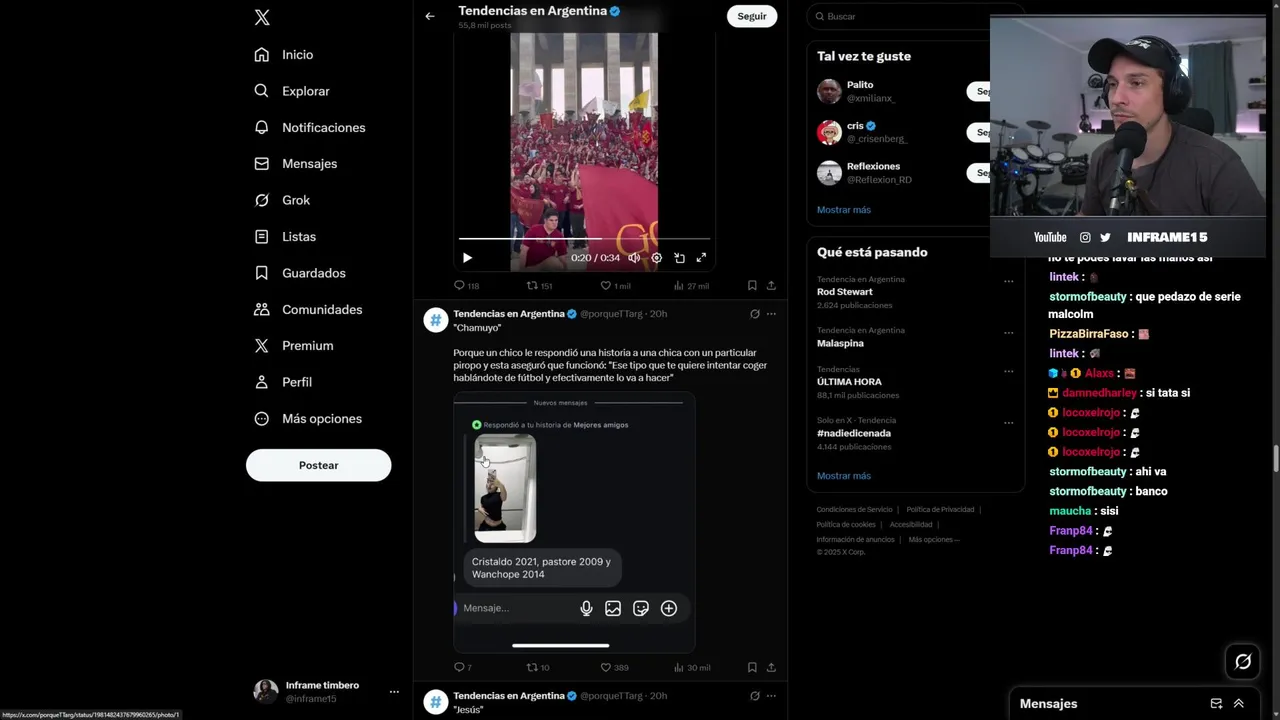Screen dimensions: 1280x720
Task: Open Comunidades in the sidebar
Action: (x=308, y=310)
